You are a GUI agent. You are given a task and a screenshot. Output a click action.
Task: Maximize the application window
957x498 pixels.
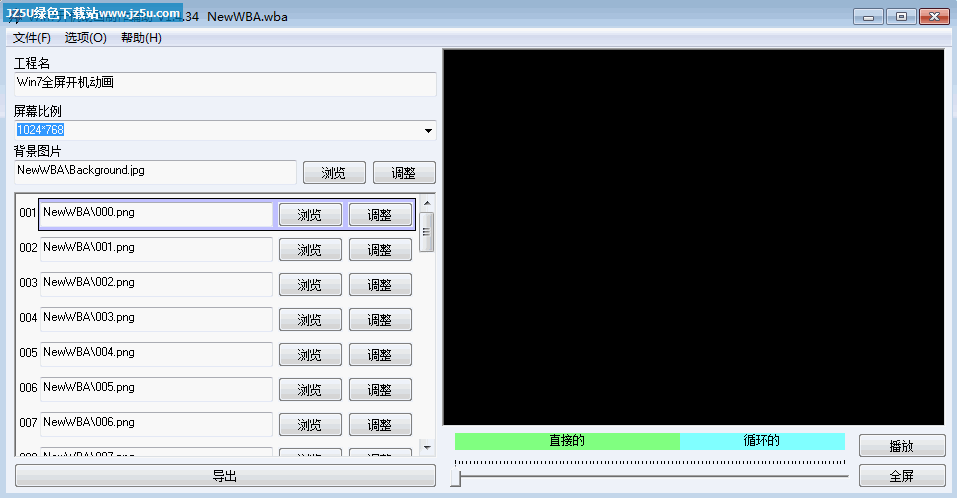coord(901,16)
